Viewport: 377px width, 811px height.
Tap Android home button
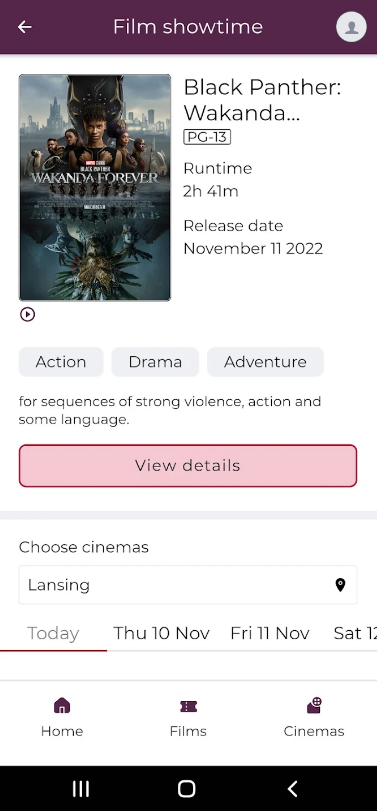click(187, 789)
